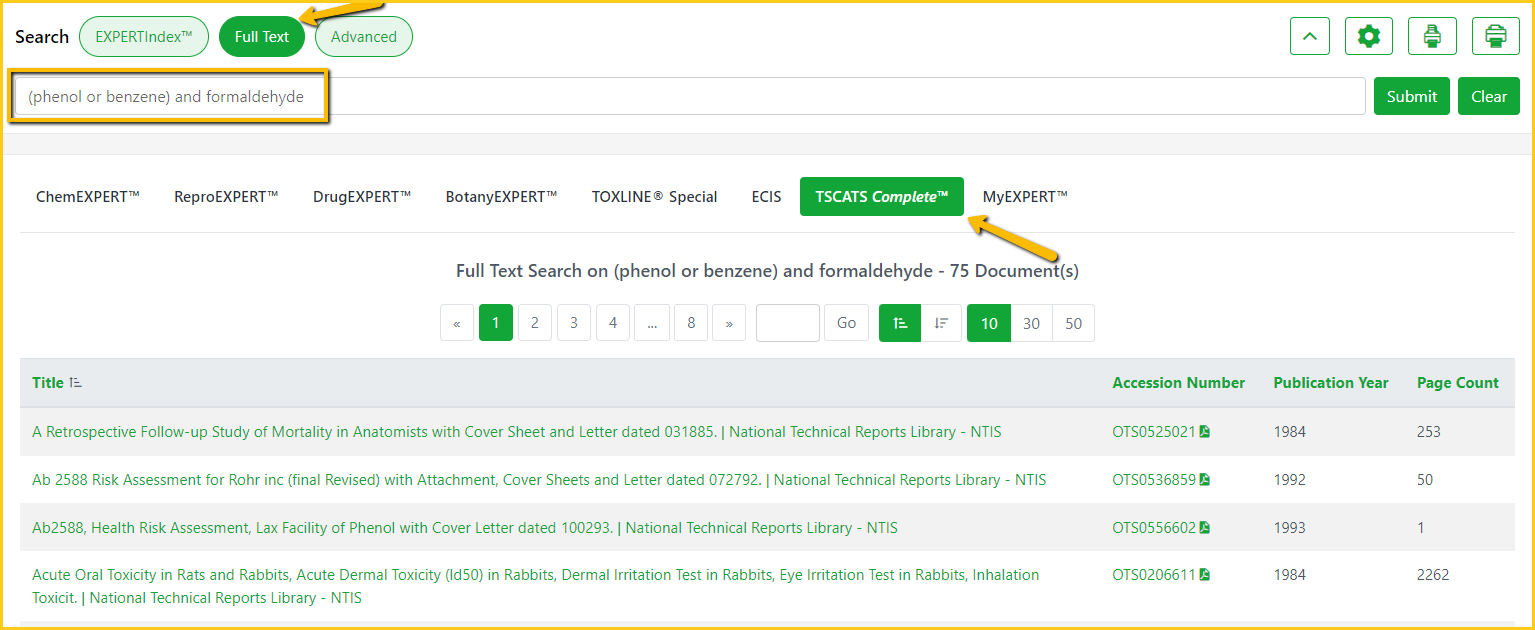Select the Advanced search mode
This screenshot has width=1535, height=630.
tap(363, 37)
